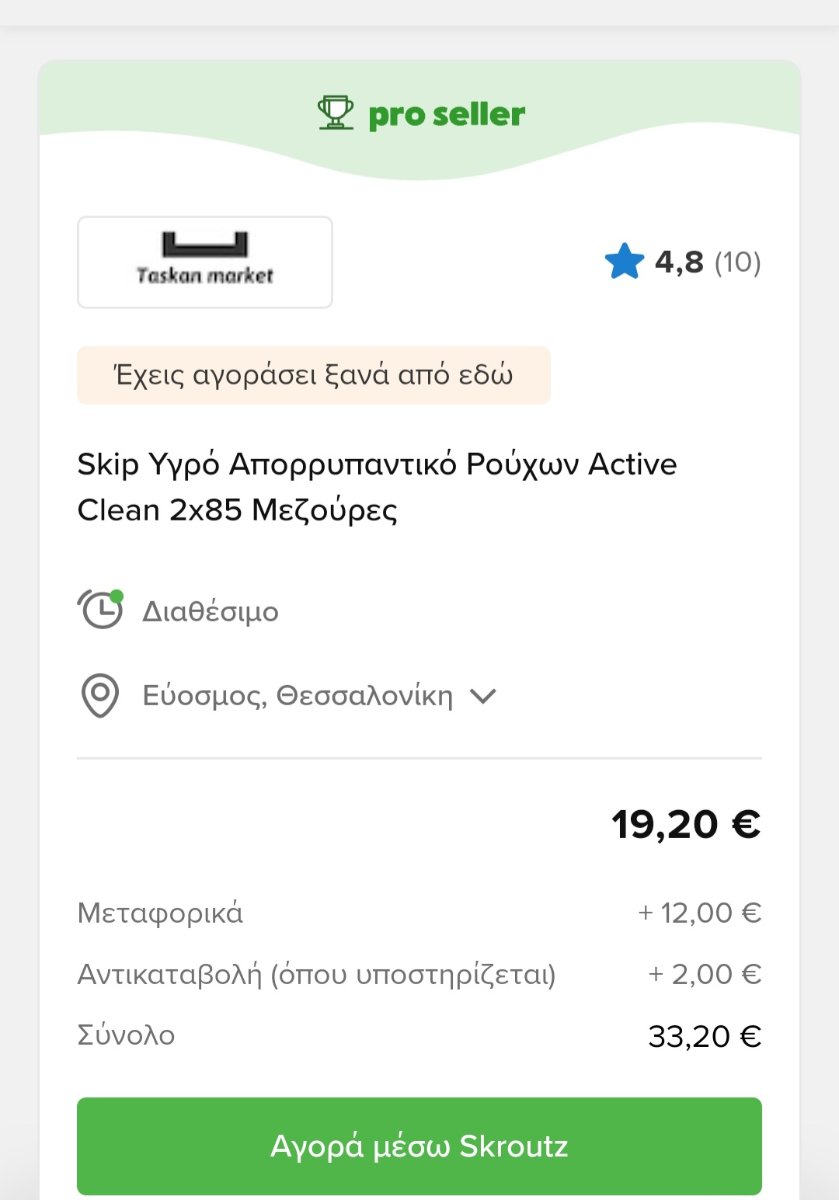
Task: Click the + 12,00 € shipping amount
Action: [x=700, y=913]
